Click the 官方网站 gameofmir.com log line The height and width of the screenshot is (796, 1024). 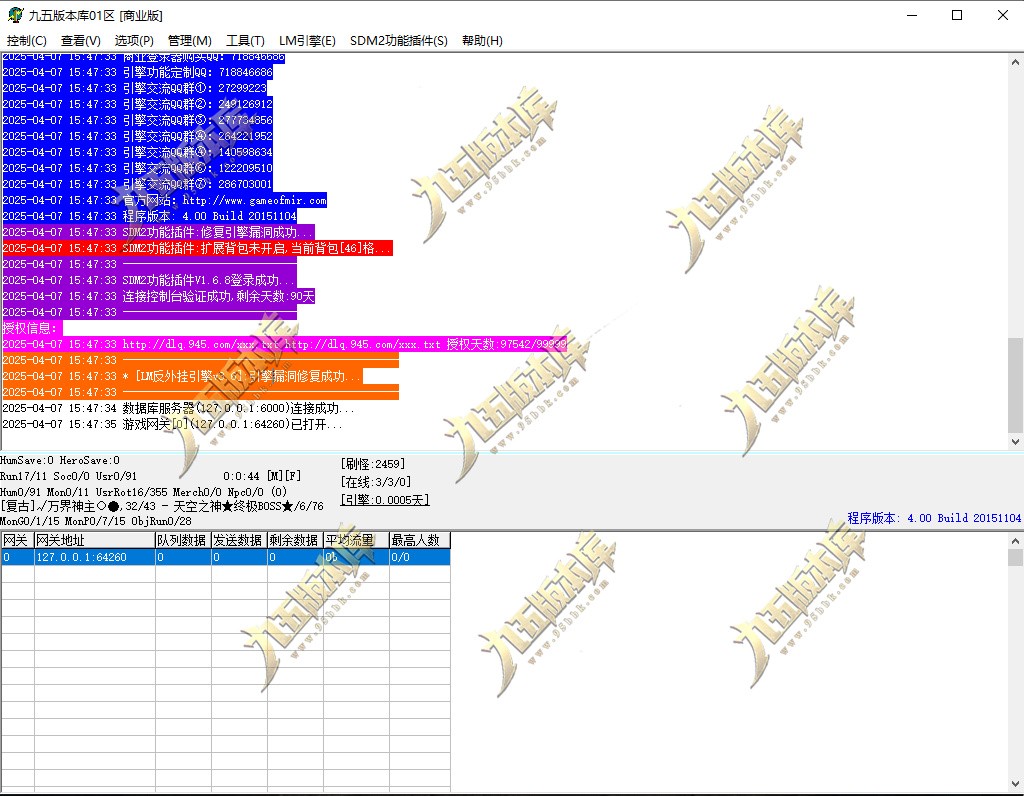(164, 200)
